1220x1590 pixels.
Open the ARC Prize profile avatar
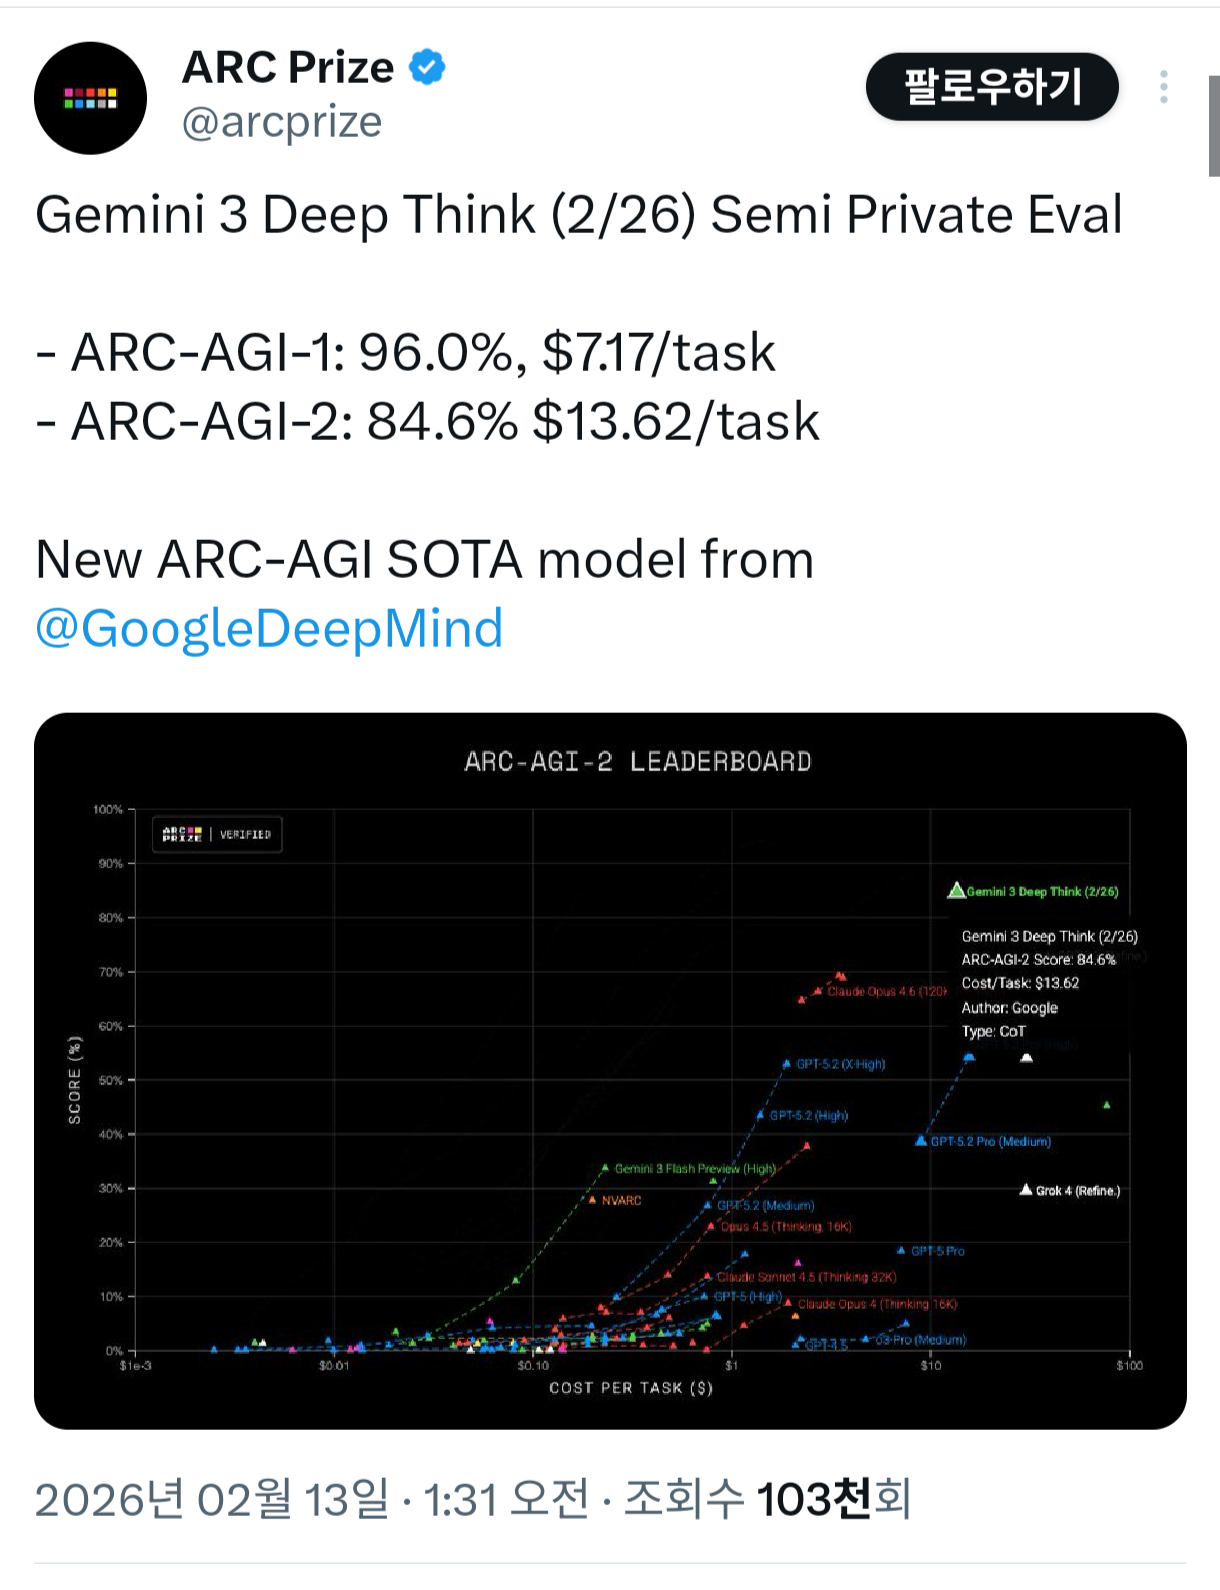[x=91, y=98]
